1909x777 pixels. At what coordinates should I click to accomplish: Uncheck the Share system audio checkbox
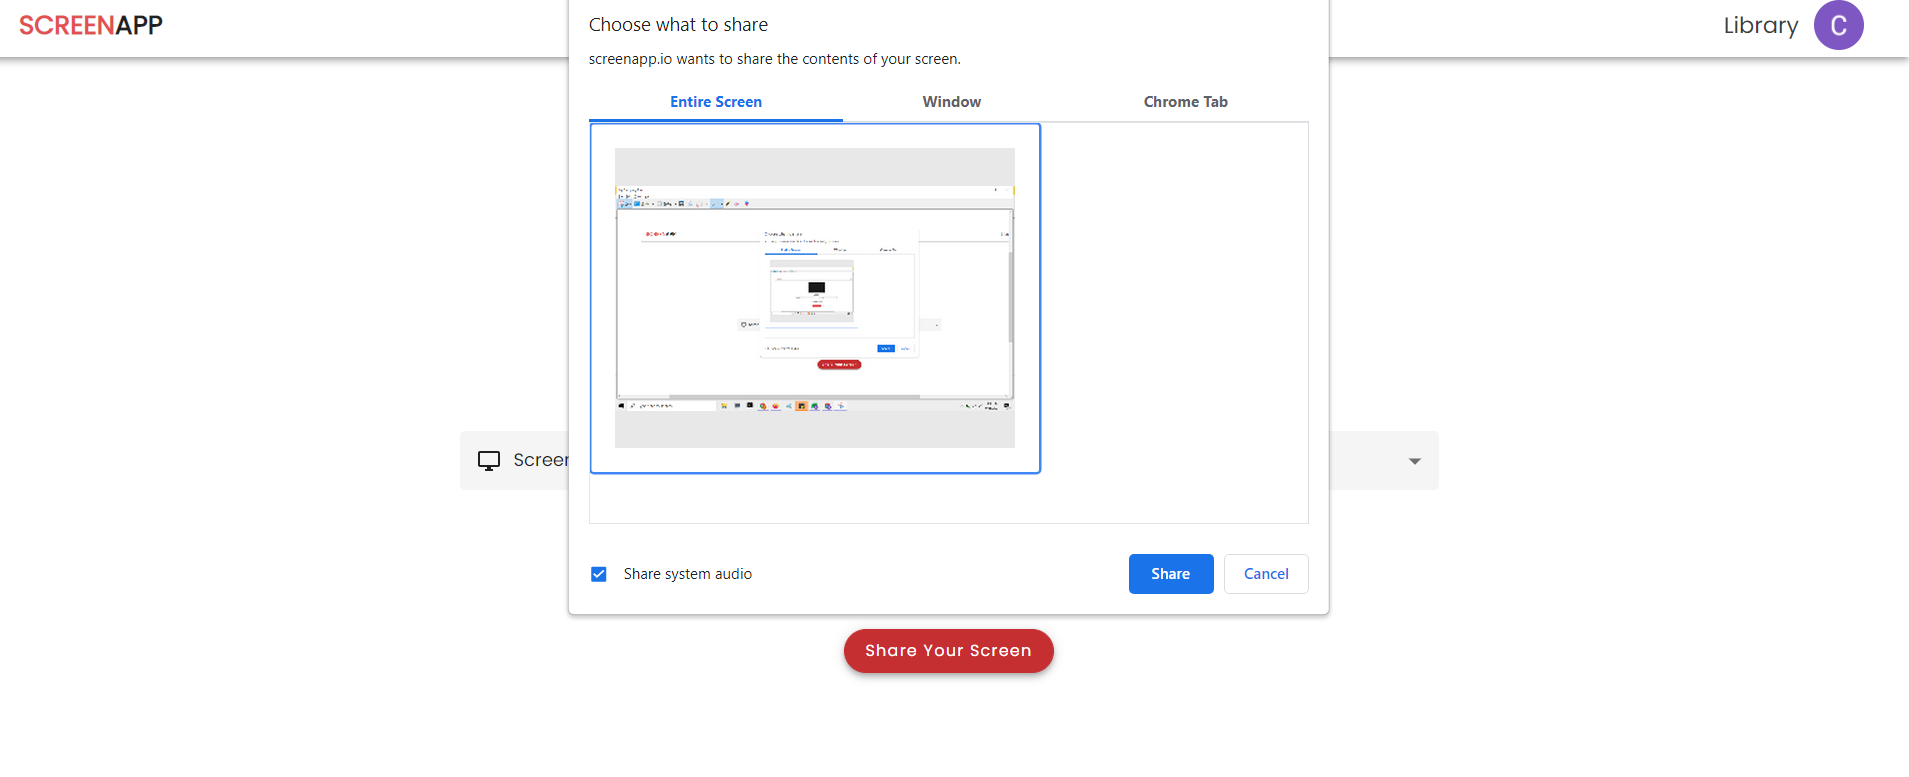click(x=599, y=574)
